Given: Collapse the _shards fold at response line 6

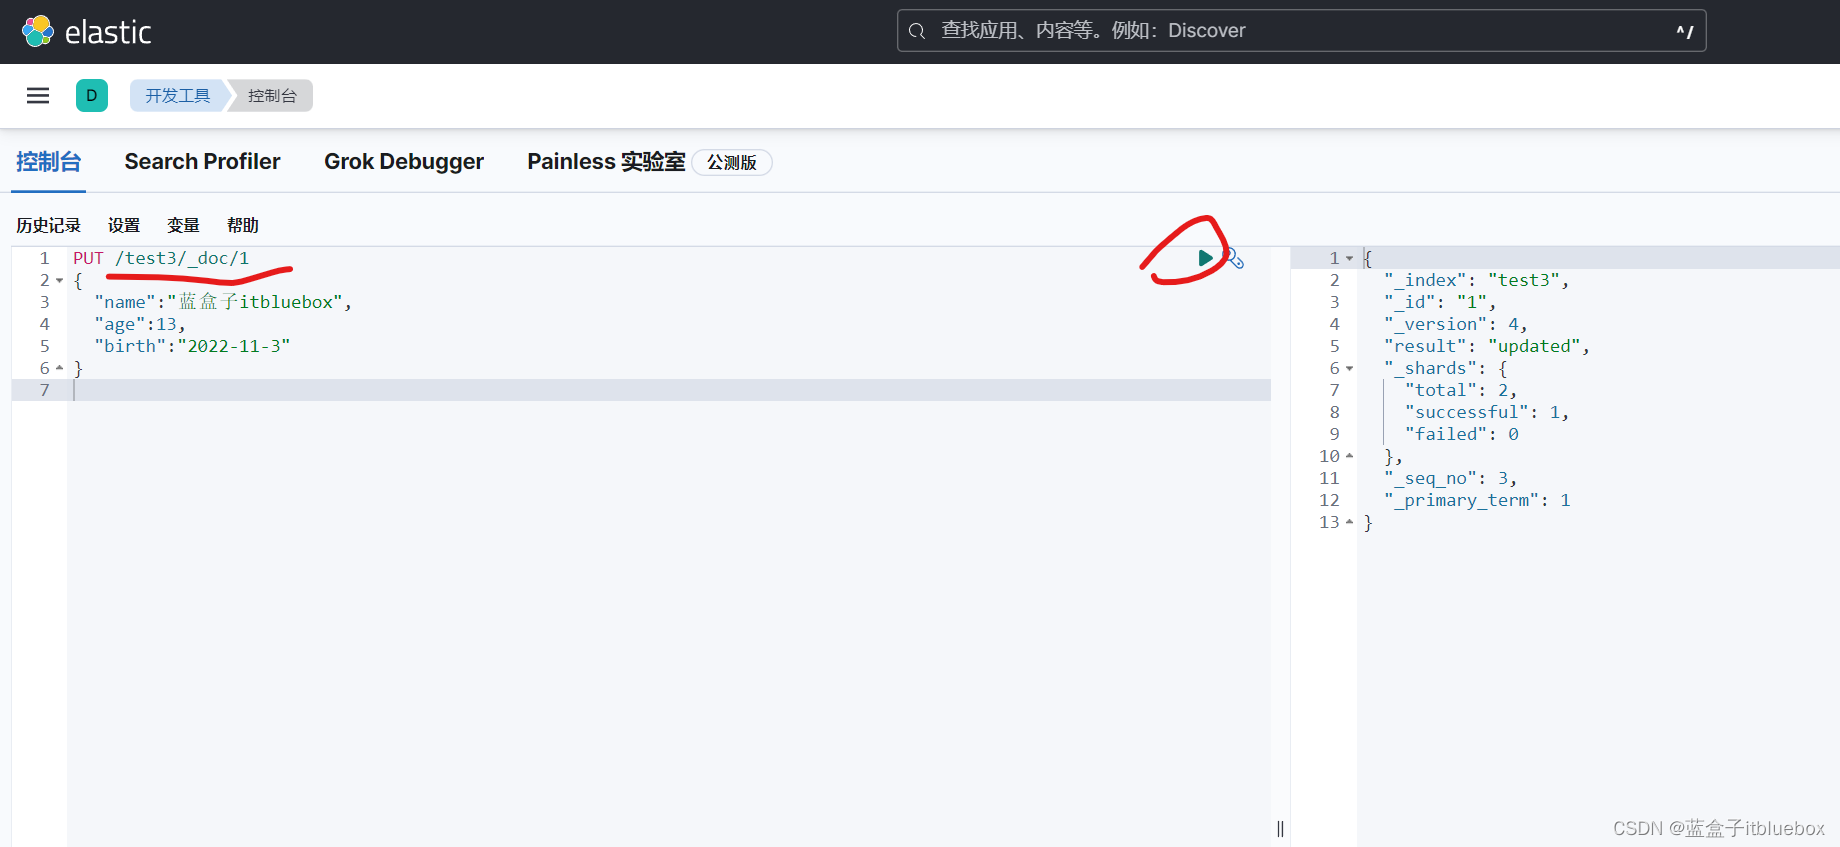Looking at the screenshot, I should coord(1349,369).
